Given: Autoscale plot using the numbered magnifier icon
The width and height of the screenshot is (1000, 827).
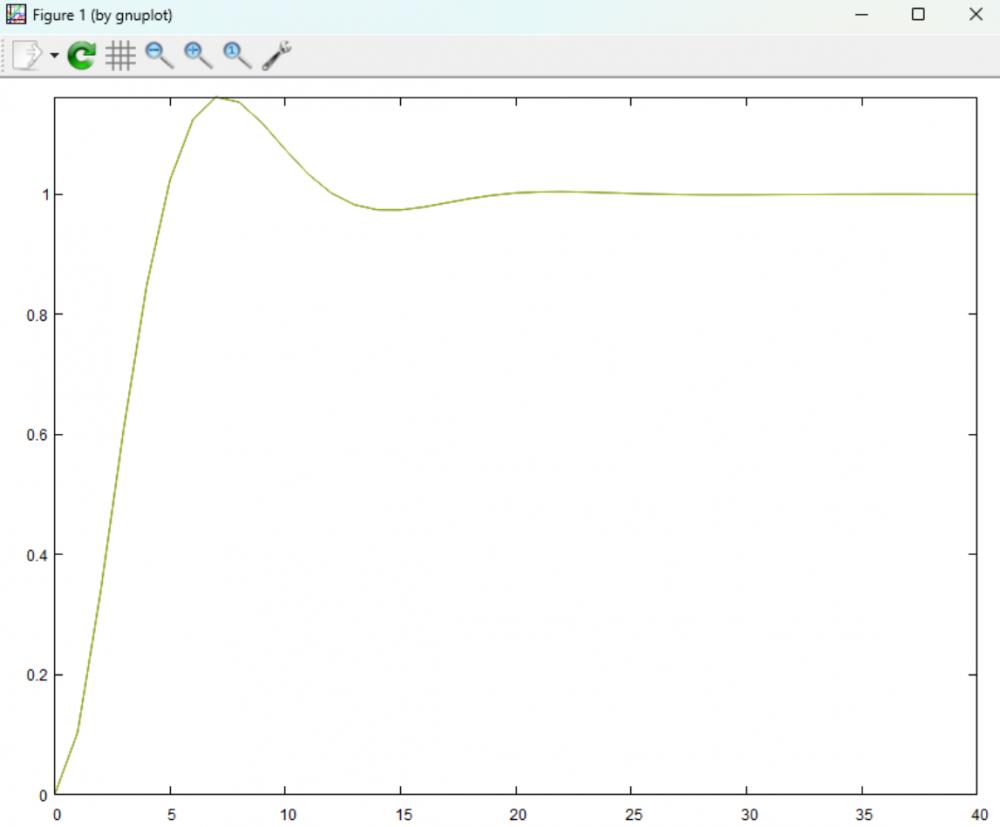Looking at the screenshot, I should tap(237, 56).
